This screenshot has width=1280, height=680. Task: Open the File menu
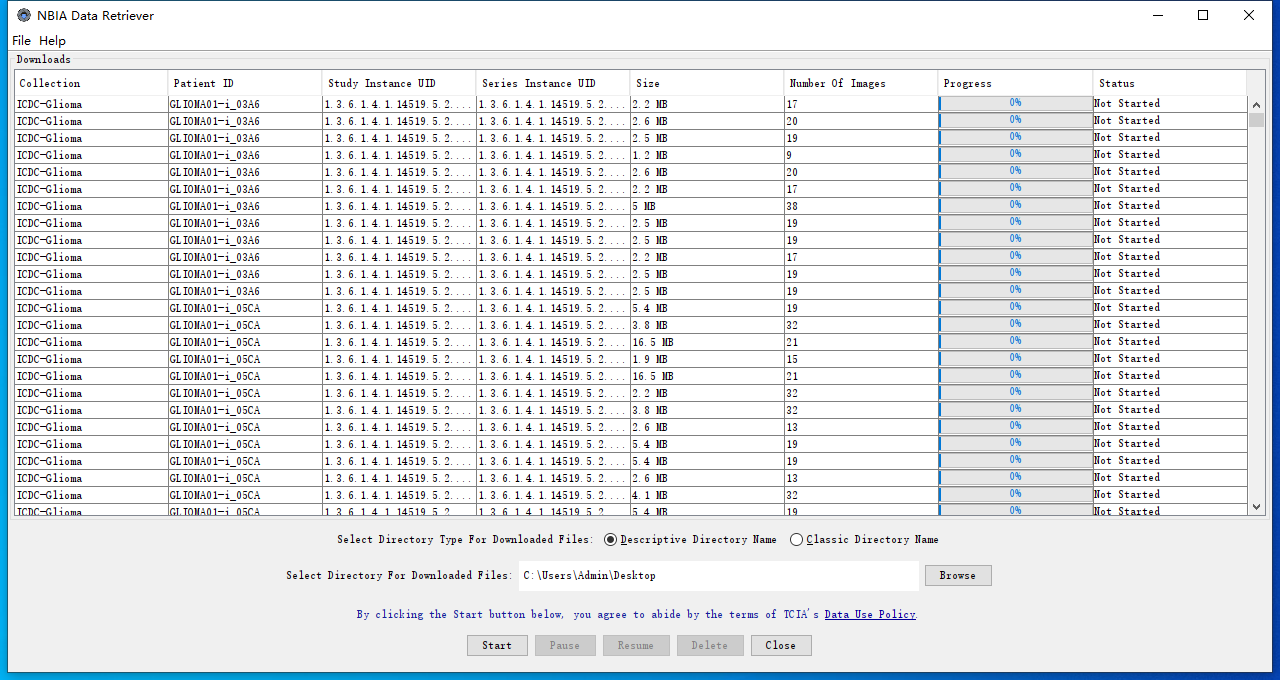(x=21, y=41)
